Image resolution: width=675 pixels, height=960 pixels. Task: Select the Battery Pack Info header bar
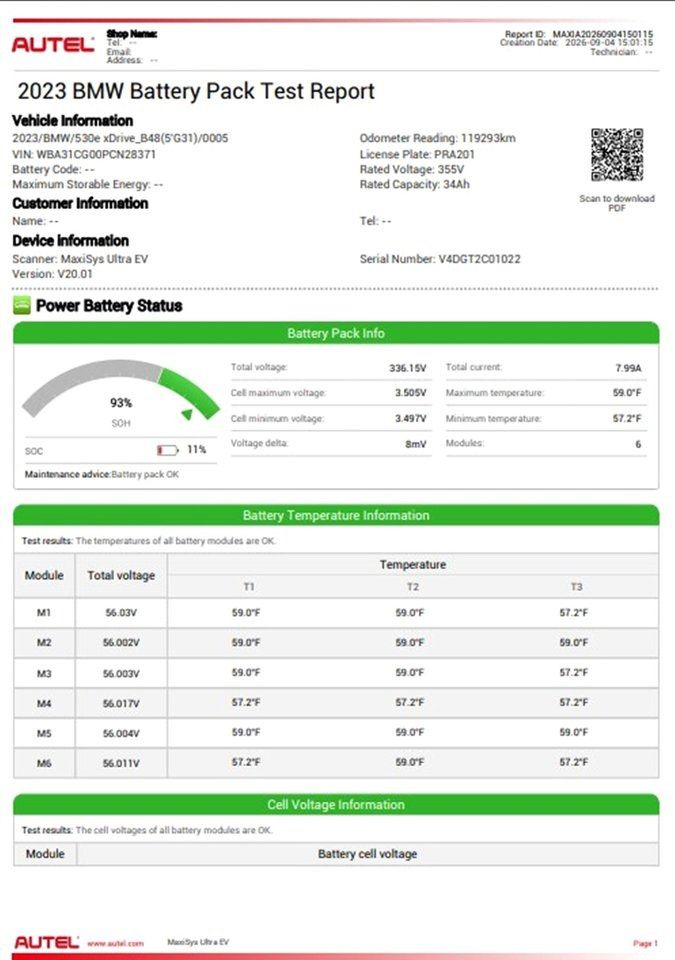point(336,333)
